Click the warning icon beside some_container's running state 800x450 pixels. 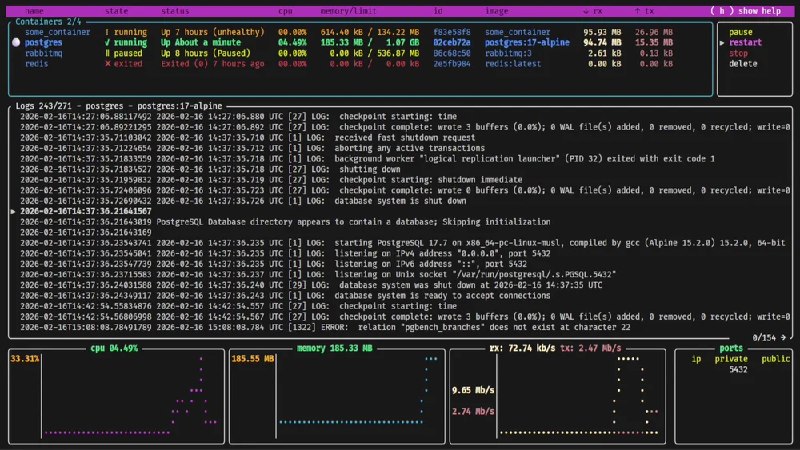pos(107,32)
